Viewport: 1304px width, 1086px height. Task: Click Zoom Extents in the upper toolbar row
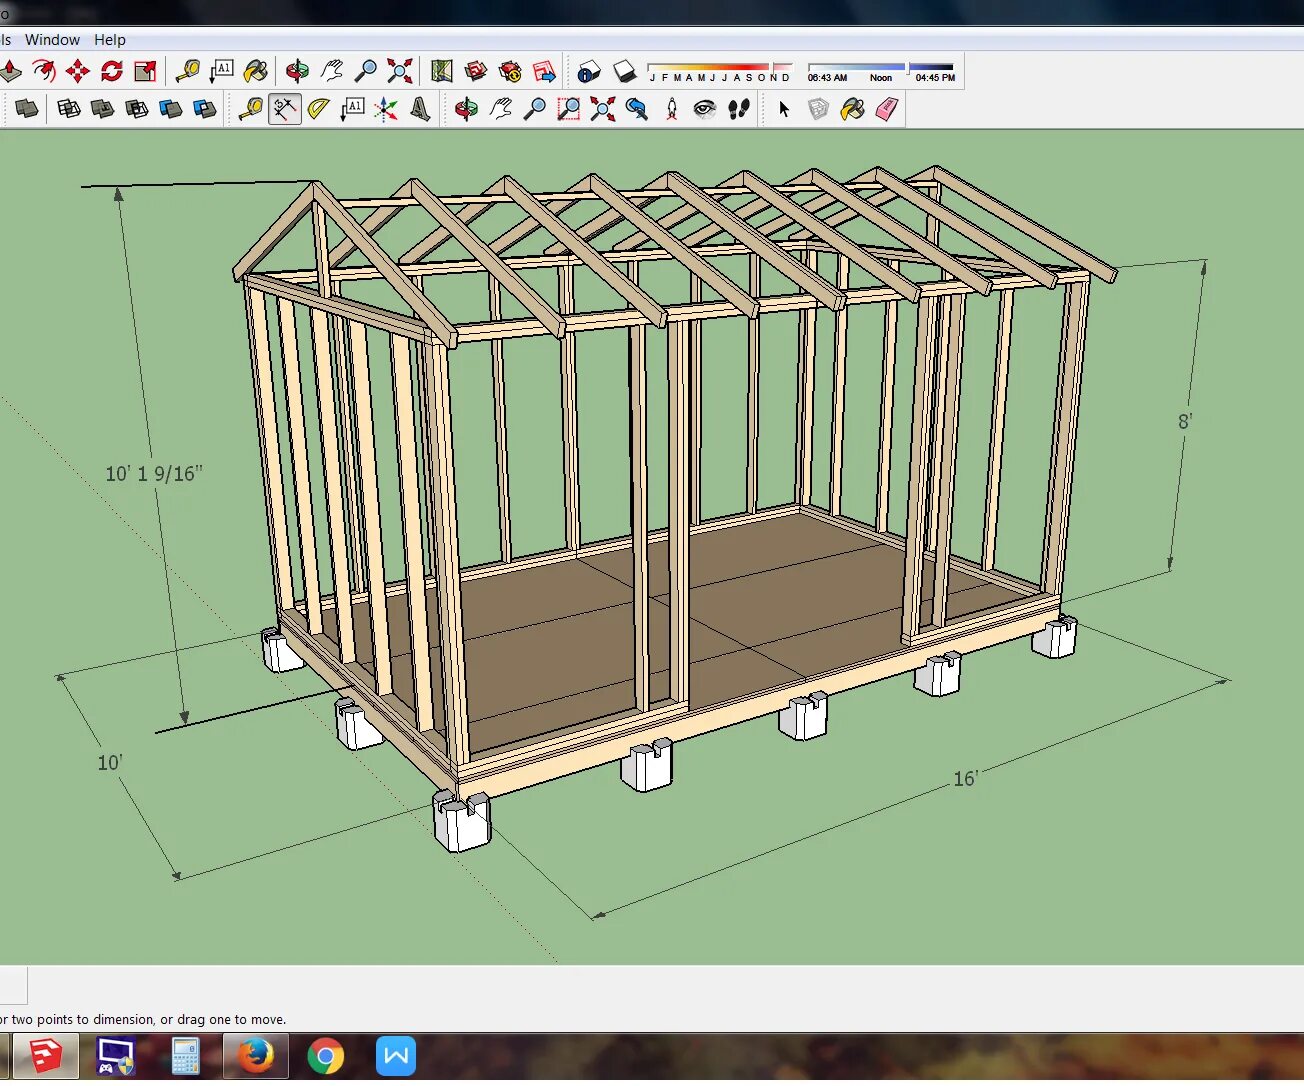click(x=399, y=71)
